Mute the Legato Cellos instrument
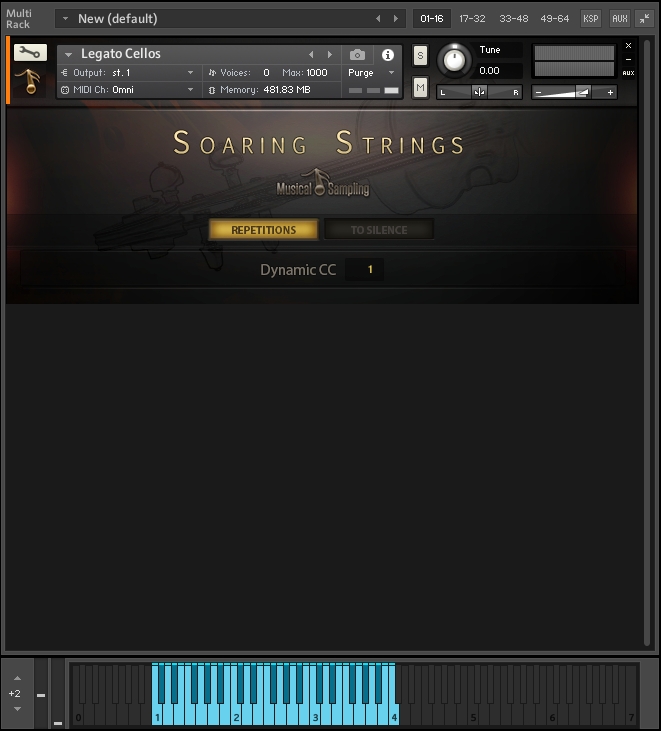This screenshot has width=661, height=731. (420, 87)
